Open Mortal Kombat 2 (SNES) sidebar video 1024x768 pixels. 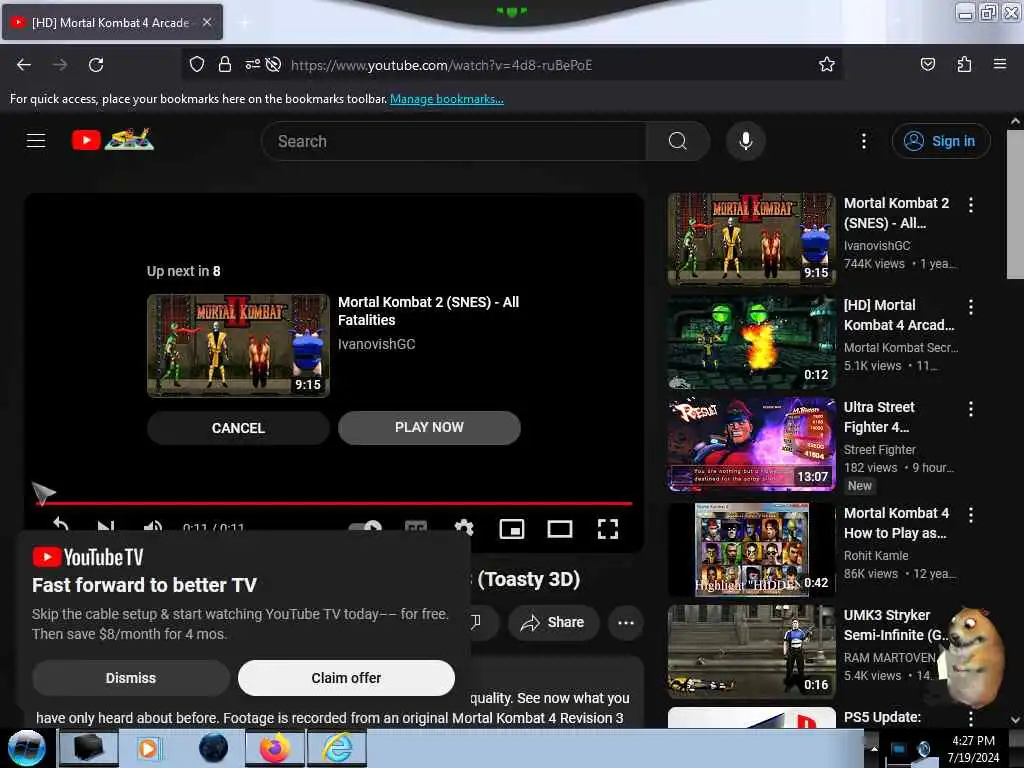click(x=752, y=239)
